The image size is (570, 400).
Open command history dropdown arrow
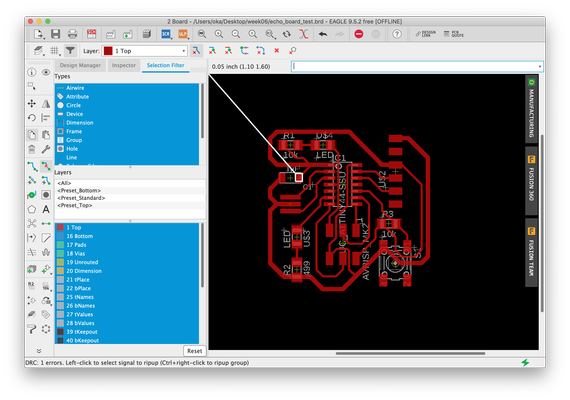pyautogui.click(x=540, y=67)
